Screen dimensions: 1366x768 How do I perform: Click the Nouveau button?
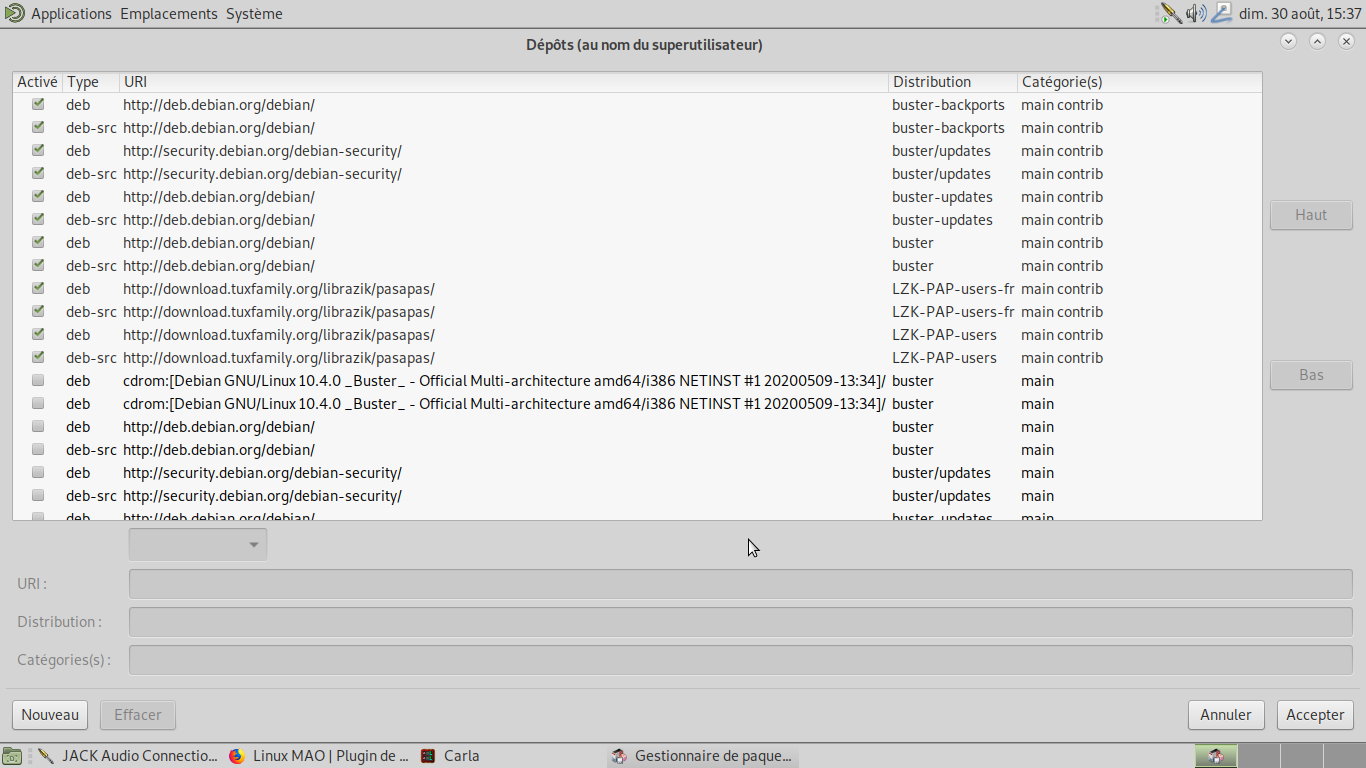(50, 715)
